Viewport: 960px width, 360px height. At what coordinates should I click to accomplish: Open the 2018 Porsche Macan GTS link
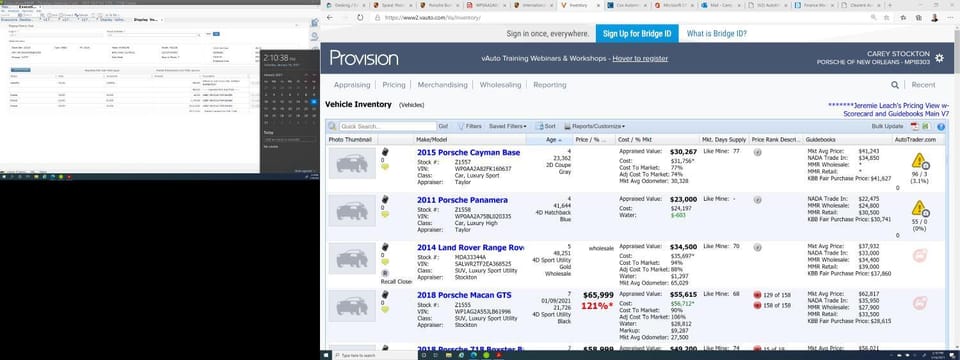tap(464, 295)
